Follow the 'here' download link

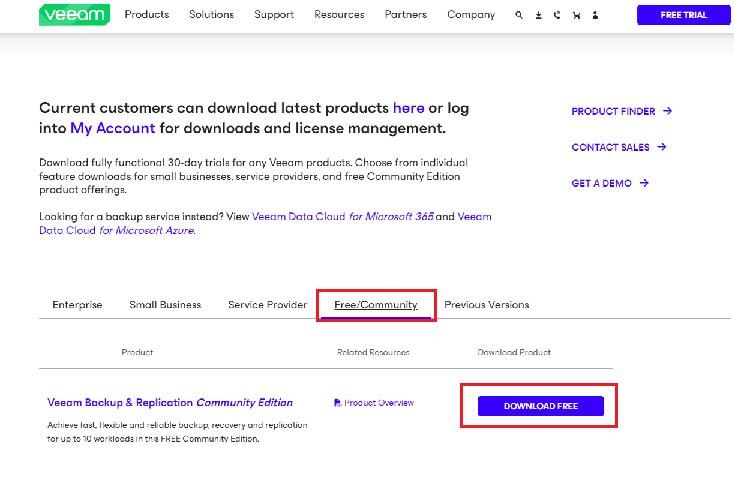409,108
